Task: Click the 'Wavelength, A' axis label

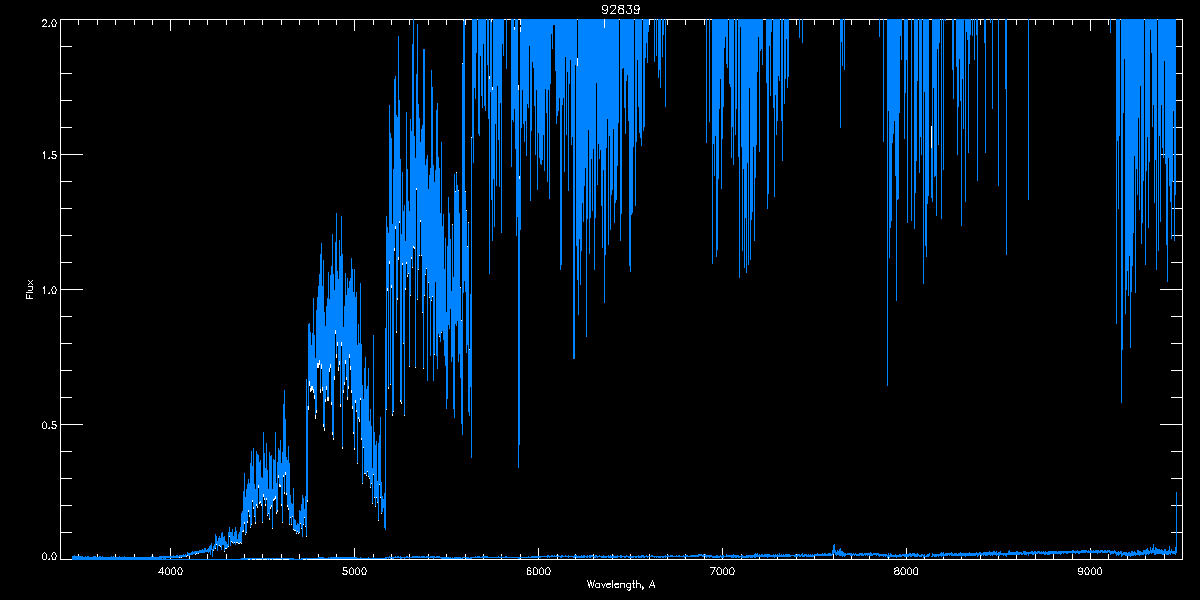Action: [x=621, y=585]
